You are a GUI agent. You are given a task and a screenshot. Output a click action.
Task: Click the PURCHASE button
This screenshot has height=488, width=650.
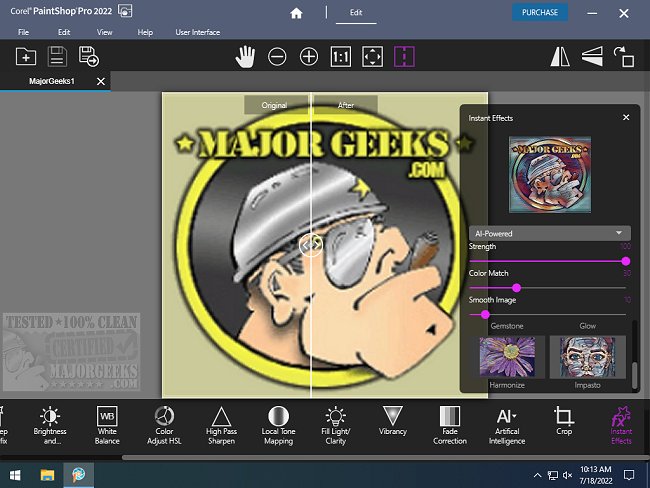pyautogui.click(x=540, y=12)
